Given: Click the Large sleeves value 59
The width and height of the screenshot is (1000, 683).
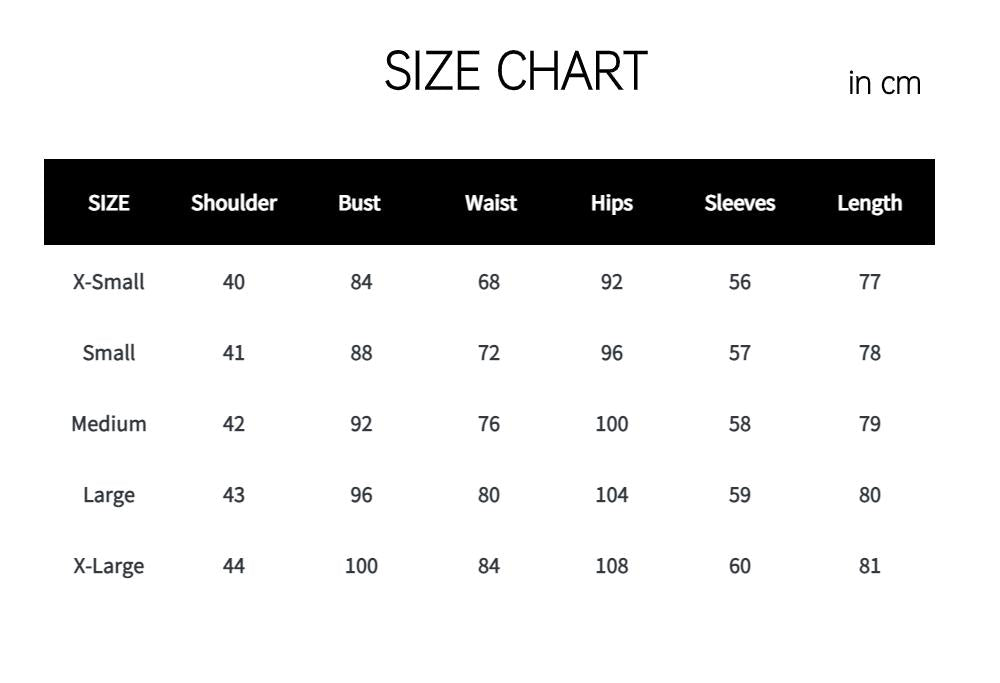Looking at the screenshot, I should pyautogui.click(x=740, y=496).
